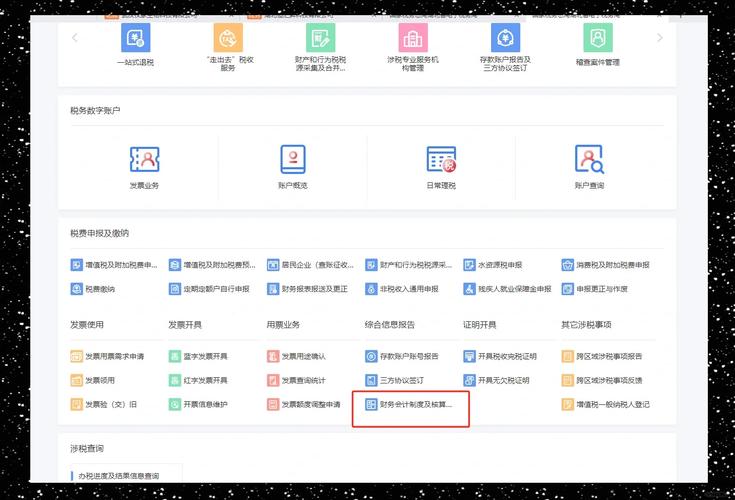Click the 发票查询统计 icon
Viewport: 735px width, 500px height.
[x=273, y=380]
